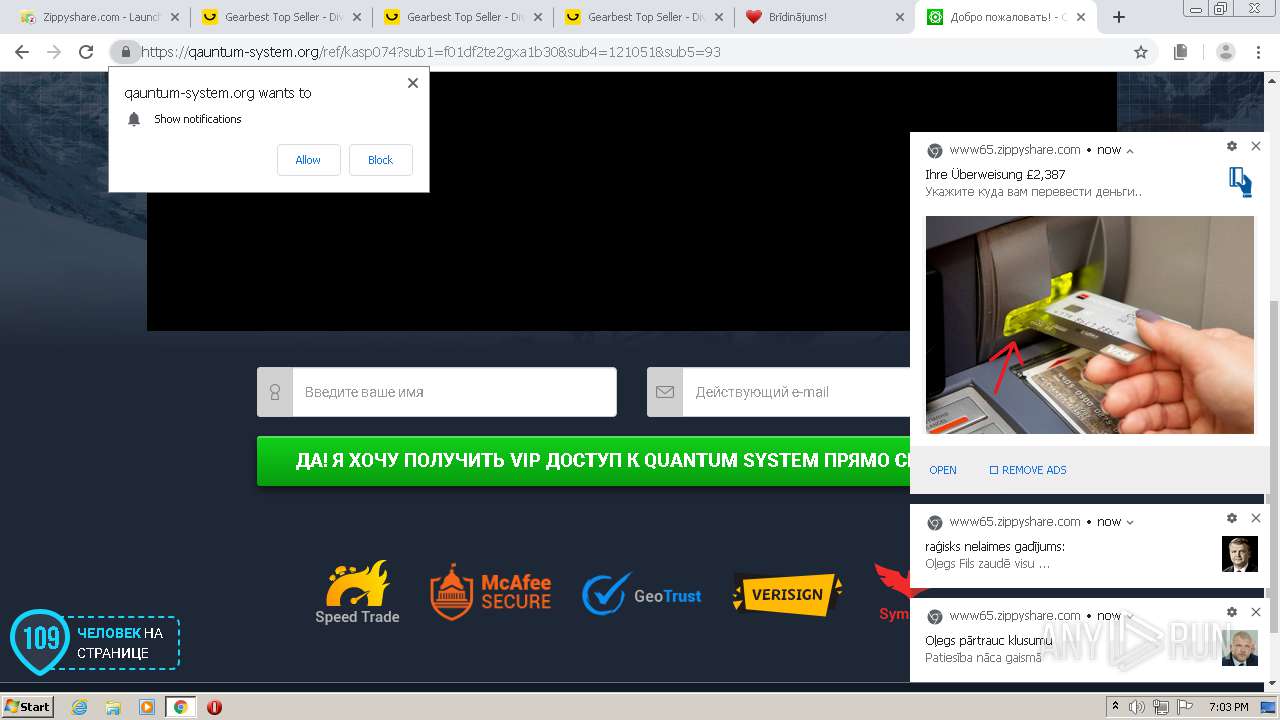Reload the page with the refresh icon
1280x720 pixels.
[86, 52]
